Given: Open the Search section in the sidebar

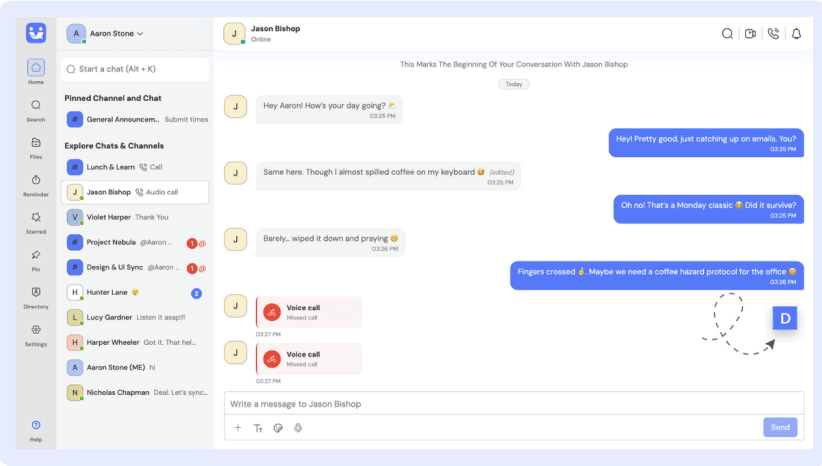Looking at the screenshot, I should tap(36, 111).
